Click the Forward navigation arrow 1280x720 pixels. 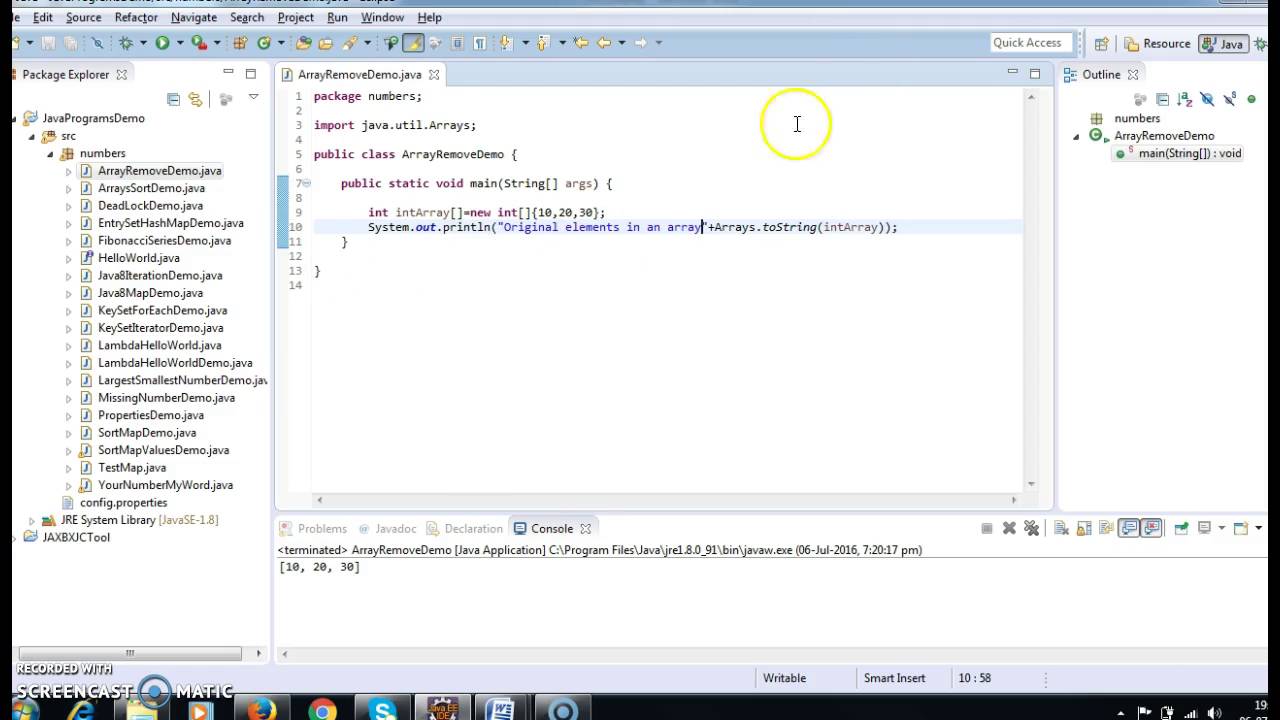click(641, 43)
